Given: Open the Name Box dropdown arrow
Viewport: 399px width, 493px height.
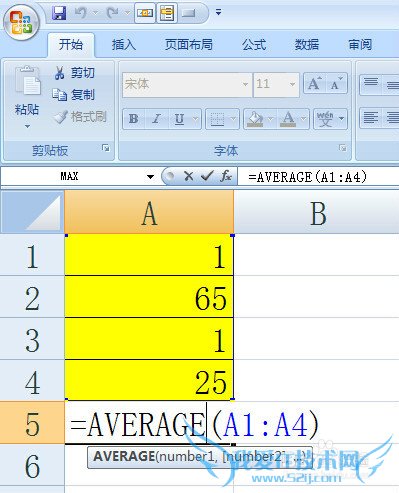Looking at the screenshot, I should (151, 177).
